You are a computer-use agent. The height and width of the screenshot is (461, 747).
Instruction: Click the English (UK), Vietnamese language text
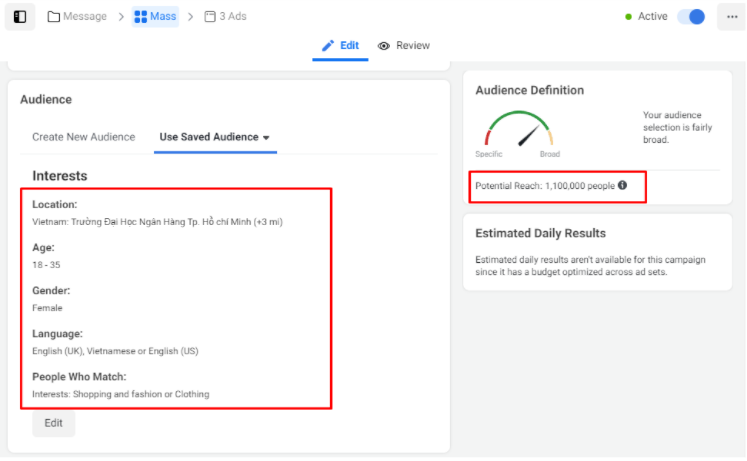115,351
